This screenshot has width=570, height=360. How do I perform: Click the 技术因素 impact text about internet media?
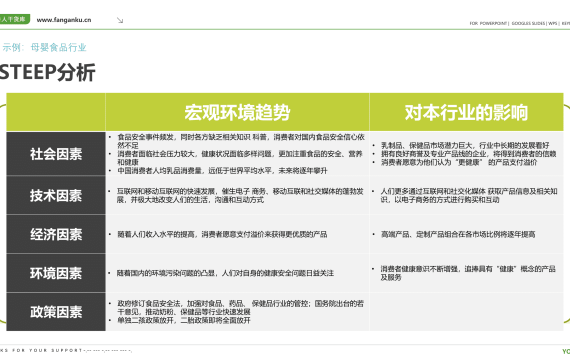click(469, 195)
